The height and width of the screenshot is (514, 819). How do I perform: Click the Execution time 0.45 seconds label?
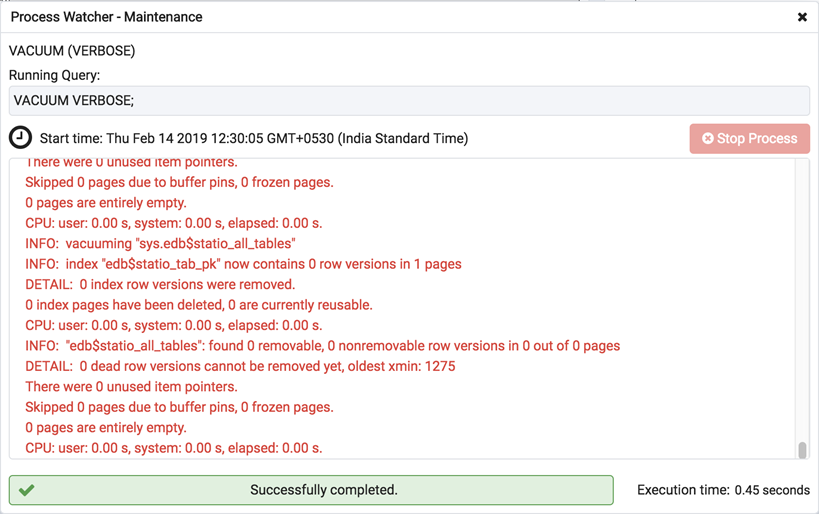tap(723, 490)
